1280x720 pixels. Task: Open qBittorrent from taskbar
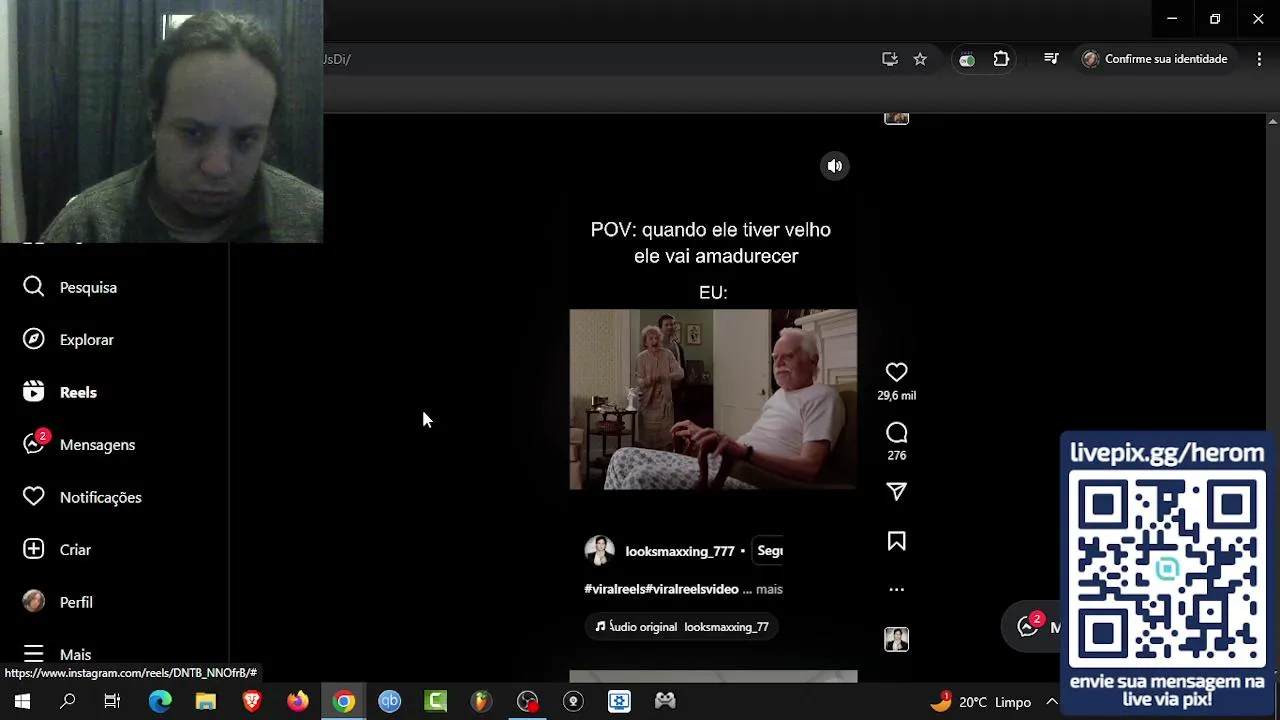(x=390, y=702)
